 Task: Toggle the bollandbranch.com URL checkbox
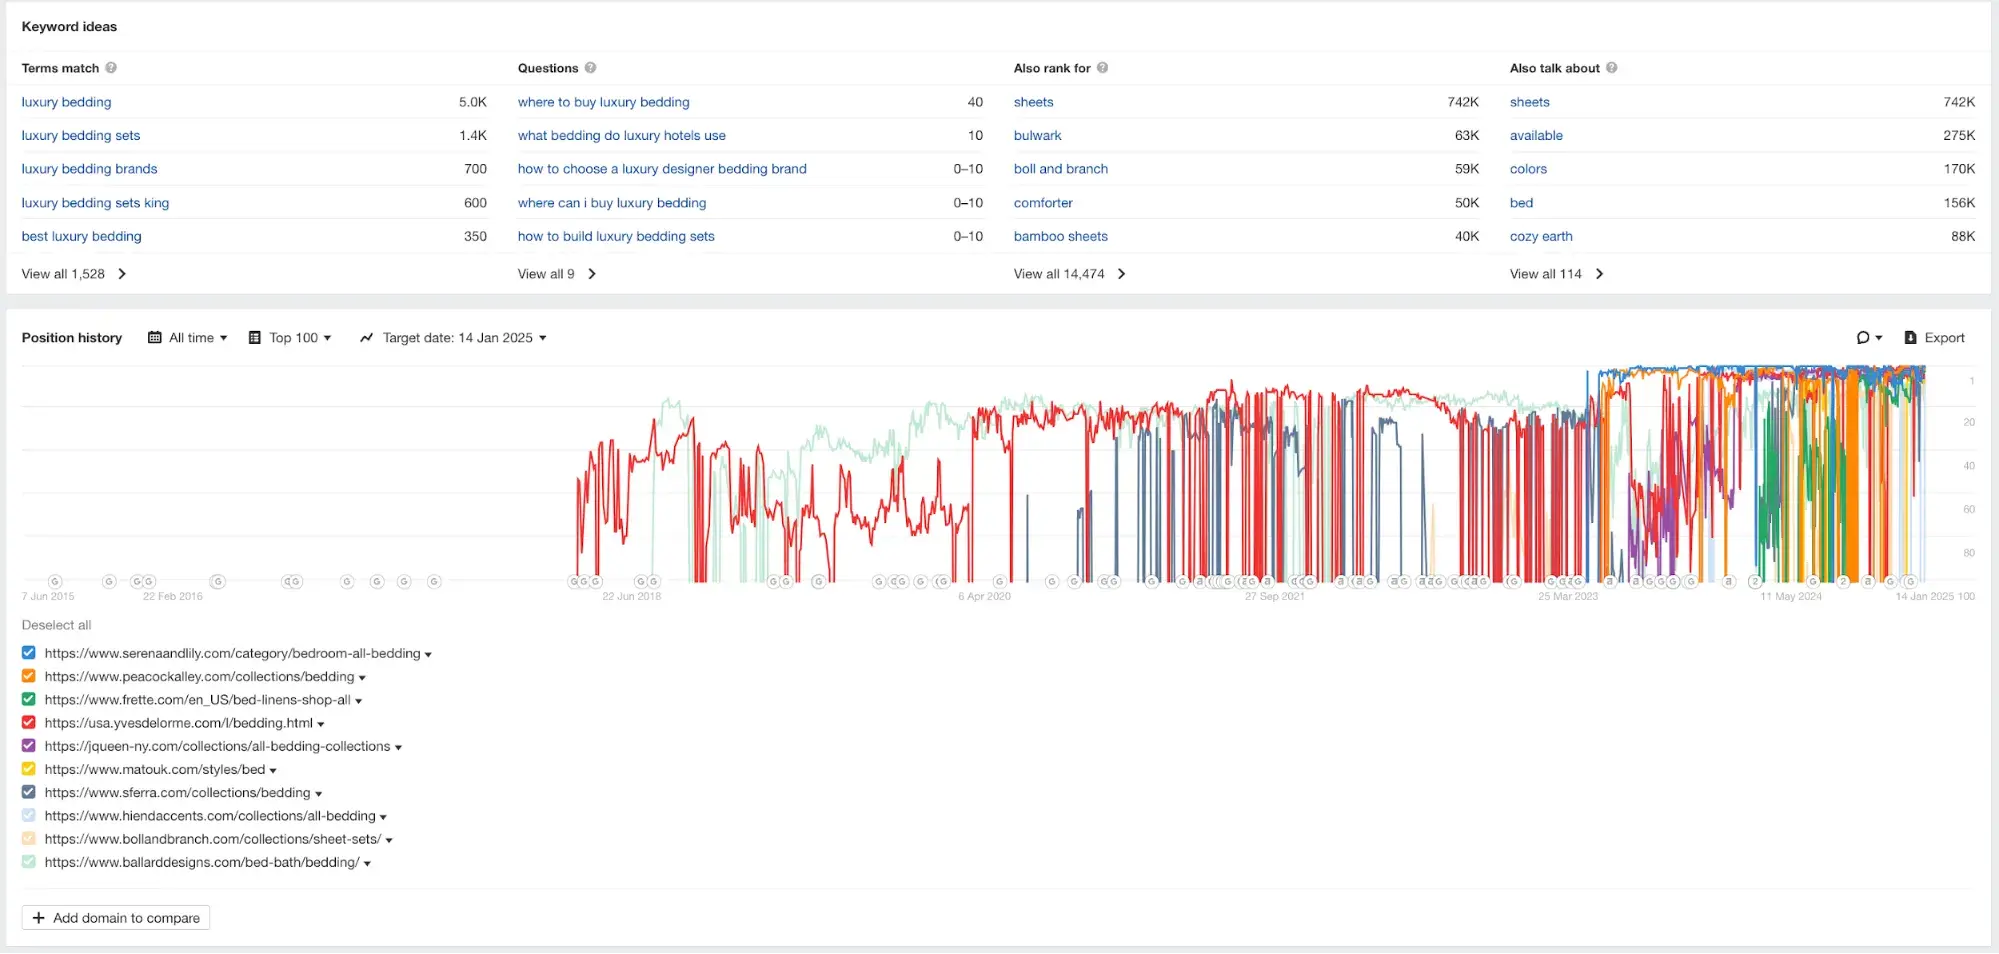(x=29, y=838)
